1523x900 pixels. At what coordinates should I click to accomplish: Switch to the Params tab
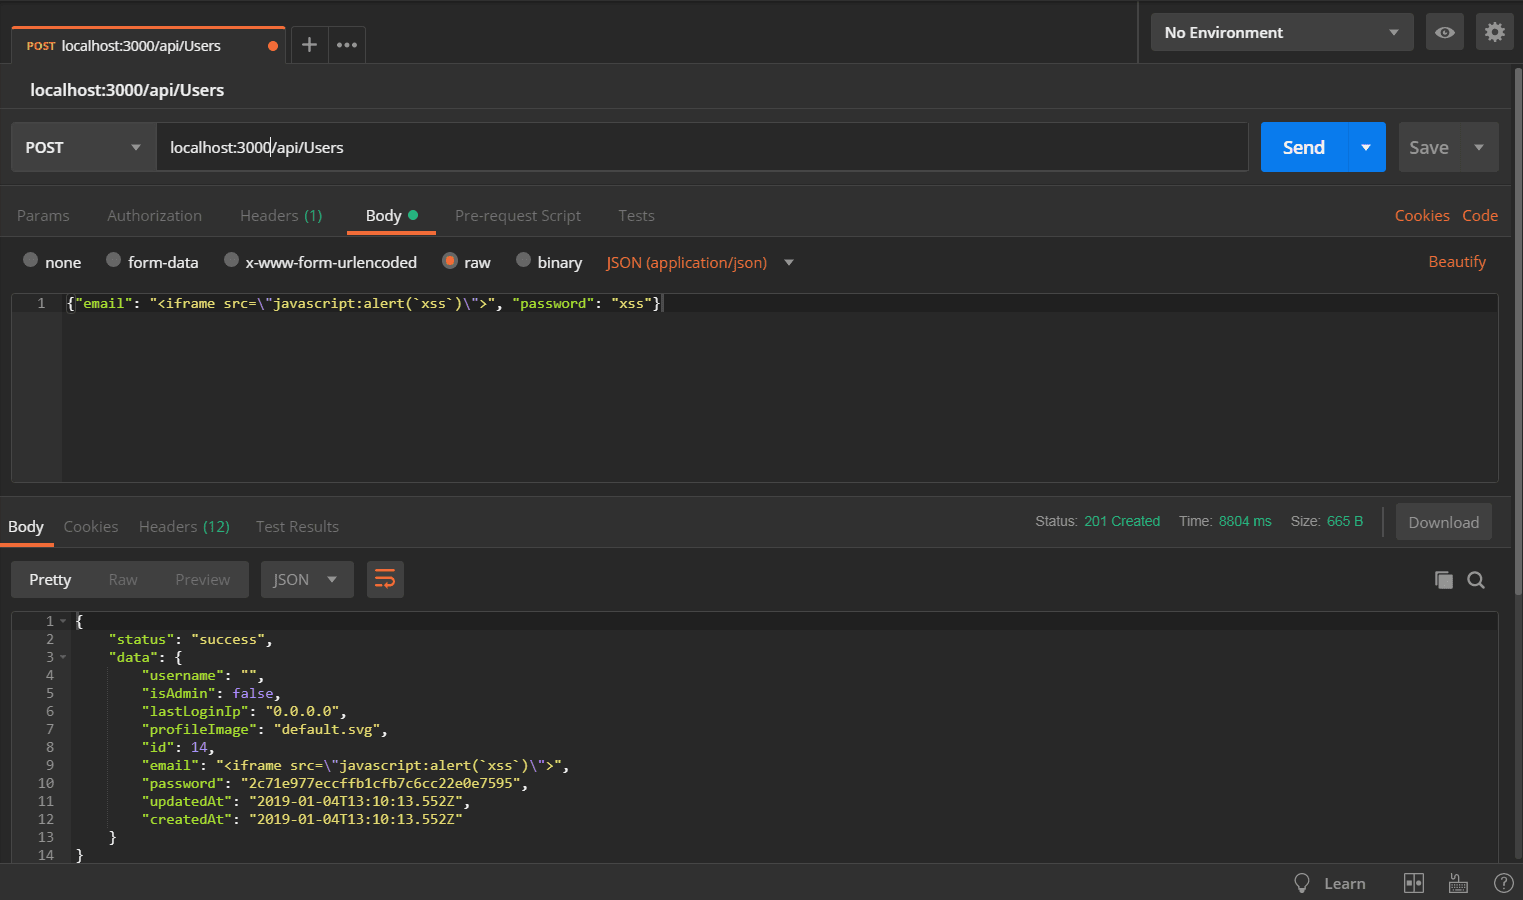click(43, 215)
